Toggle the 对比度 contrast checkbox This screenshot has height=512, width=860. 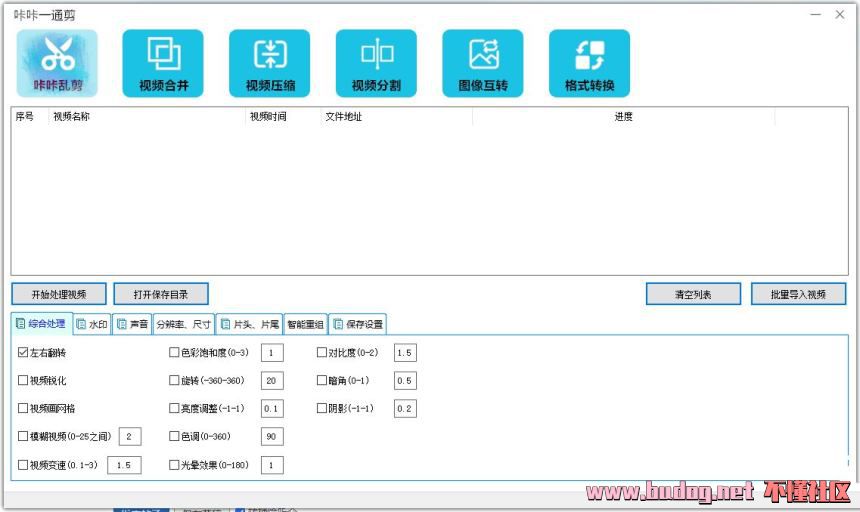322,353
